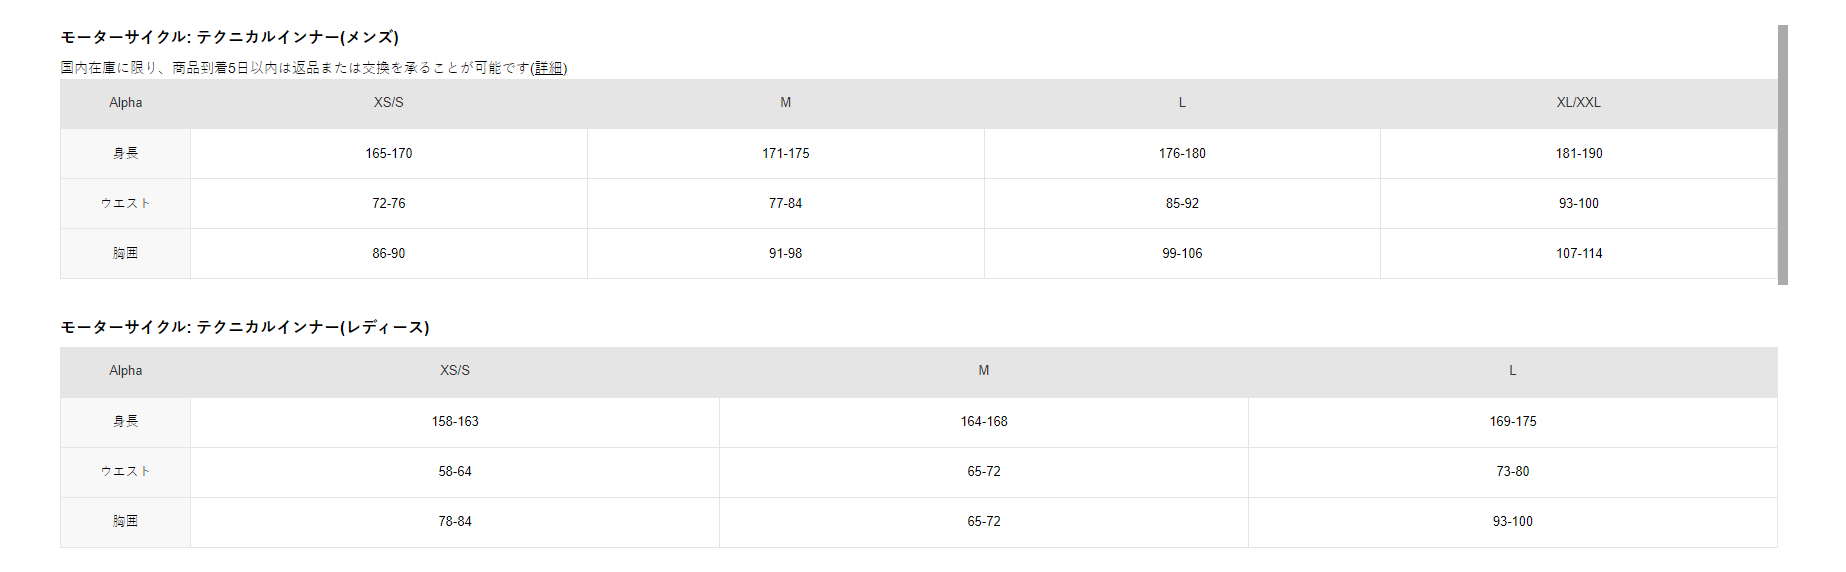Click the 99-106 chest cell
This screenshot has height=572, width=1846.
[x=1182, y=254]
